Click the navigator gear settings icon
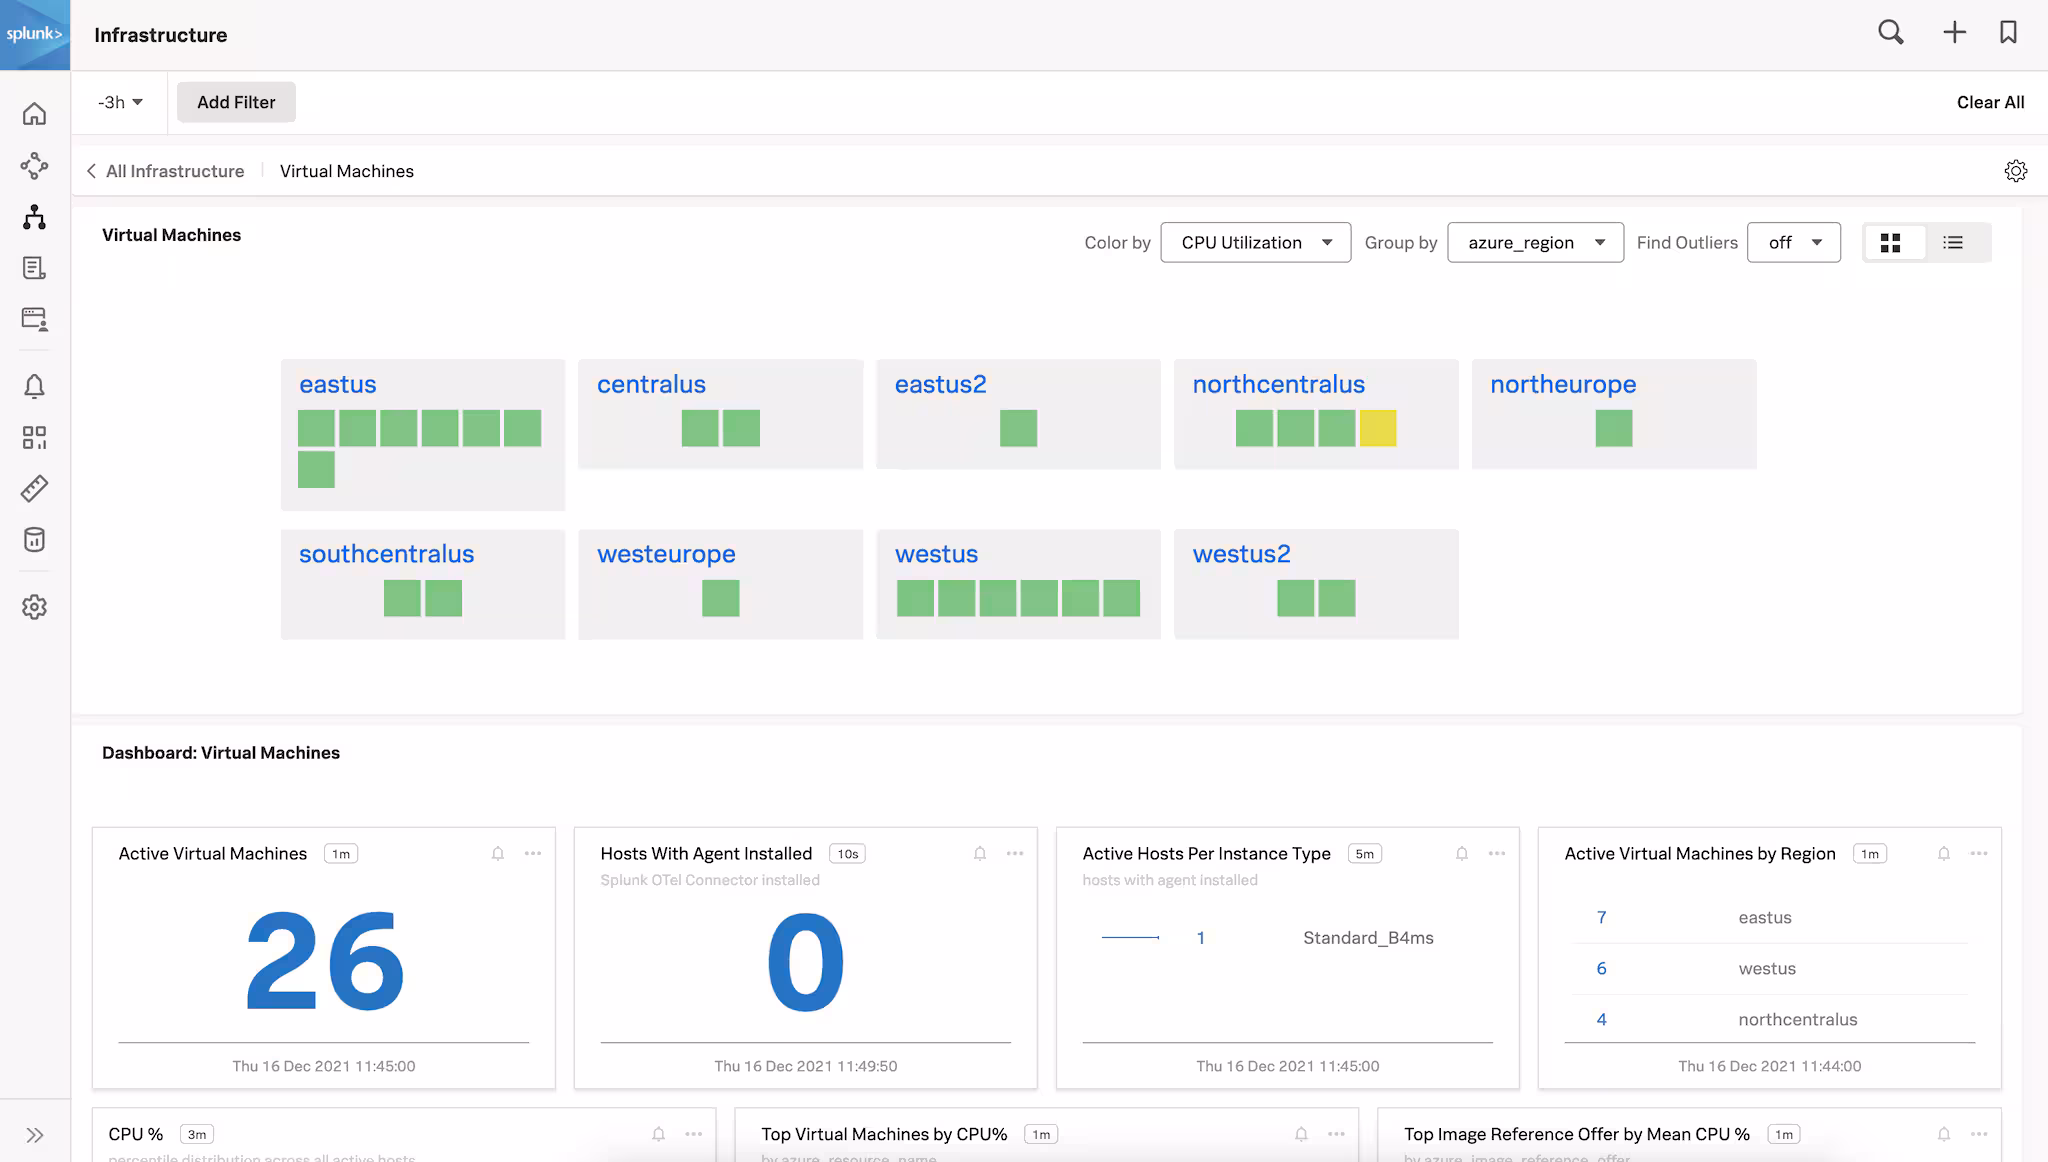Screen dimensions: 2048x1162 pos(2015,171)
